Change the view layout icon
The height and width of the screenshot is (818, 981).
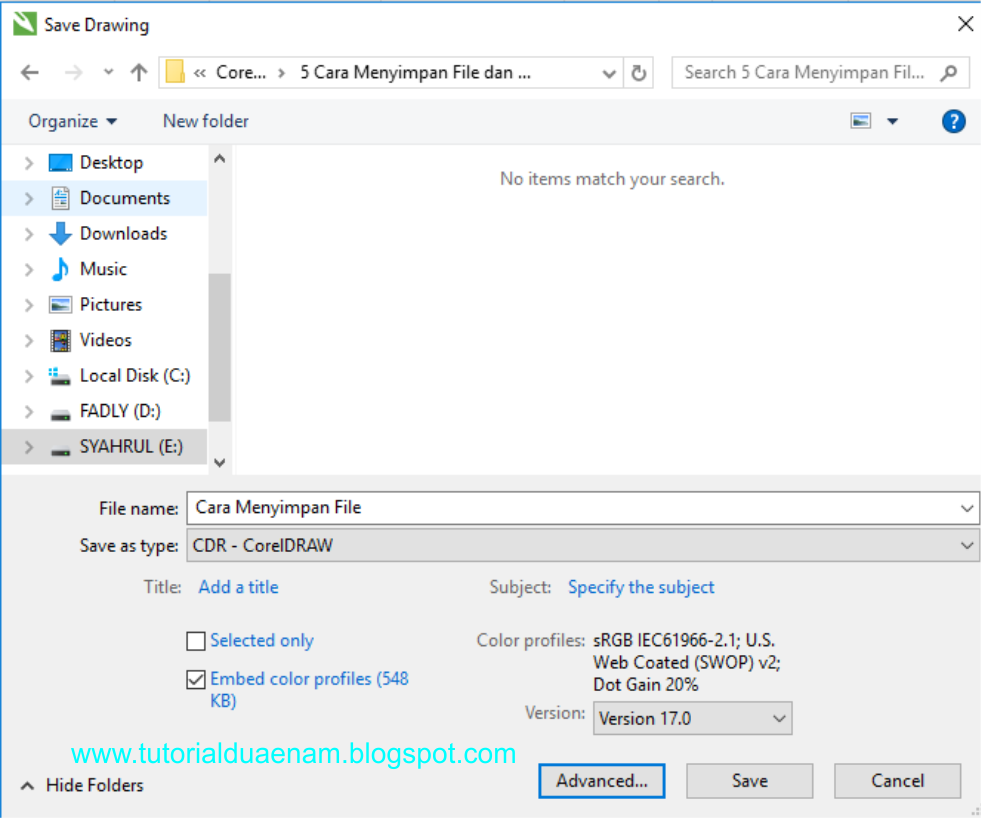click(x=861, y=121)
